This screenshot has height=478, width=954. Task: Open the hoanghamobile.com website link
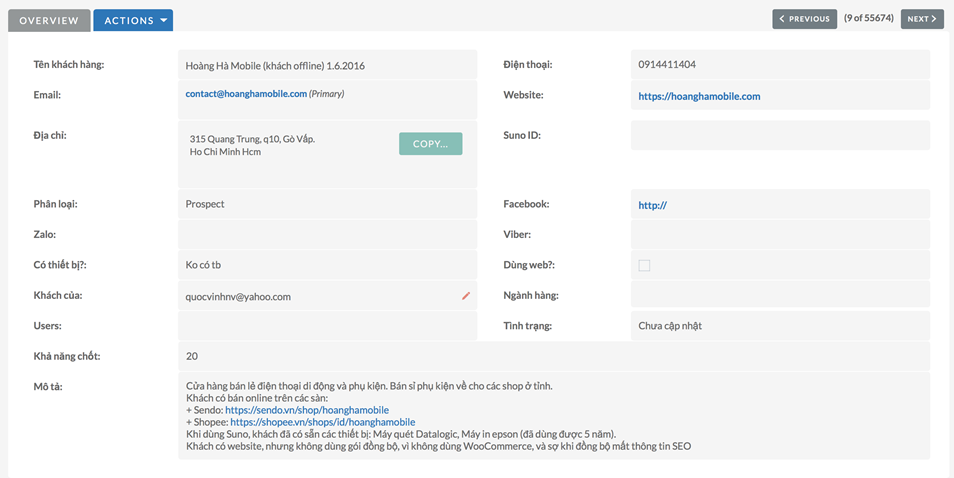click(699, 97)
